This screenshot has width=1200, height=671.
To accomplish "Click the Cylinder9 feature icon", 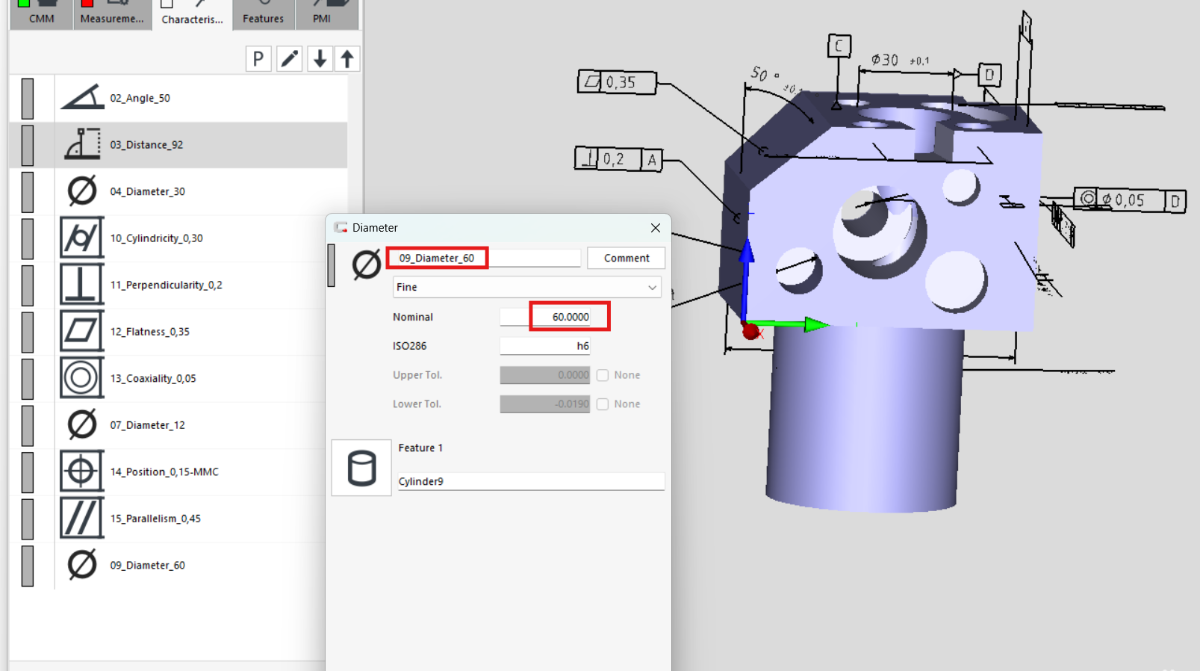I will click(361, 468).
